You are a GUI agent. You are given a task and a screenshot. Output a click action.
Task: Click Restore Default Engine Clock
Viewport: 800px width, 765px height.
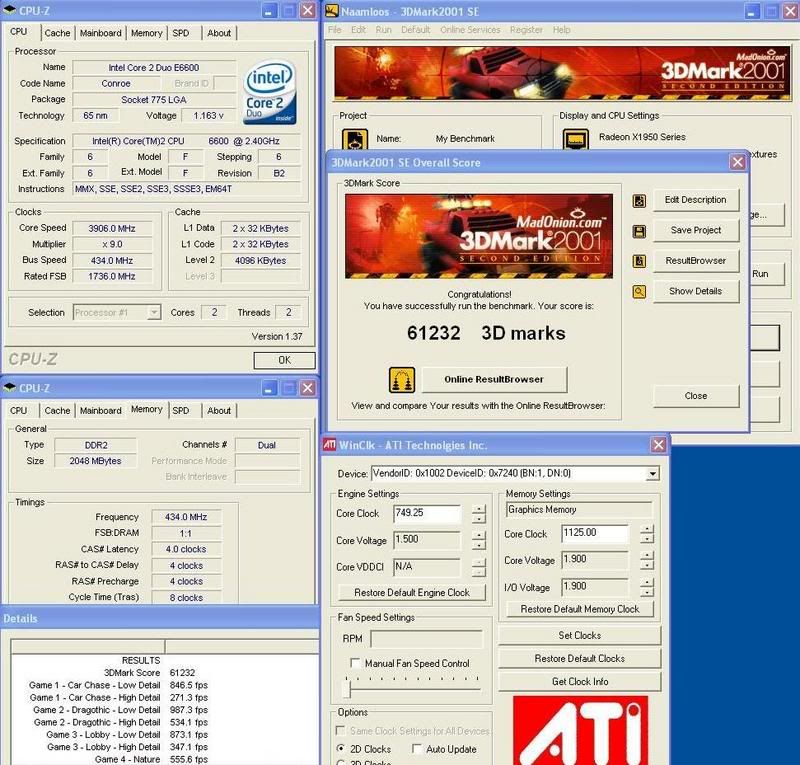[x=412, y=593]
